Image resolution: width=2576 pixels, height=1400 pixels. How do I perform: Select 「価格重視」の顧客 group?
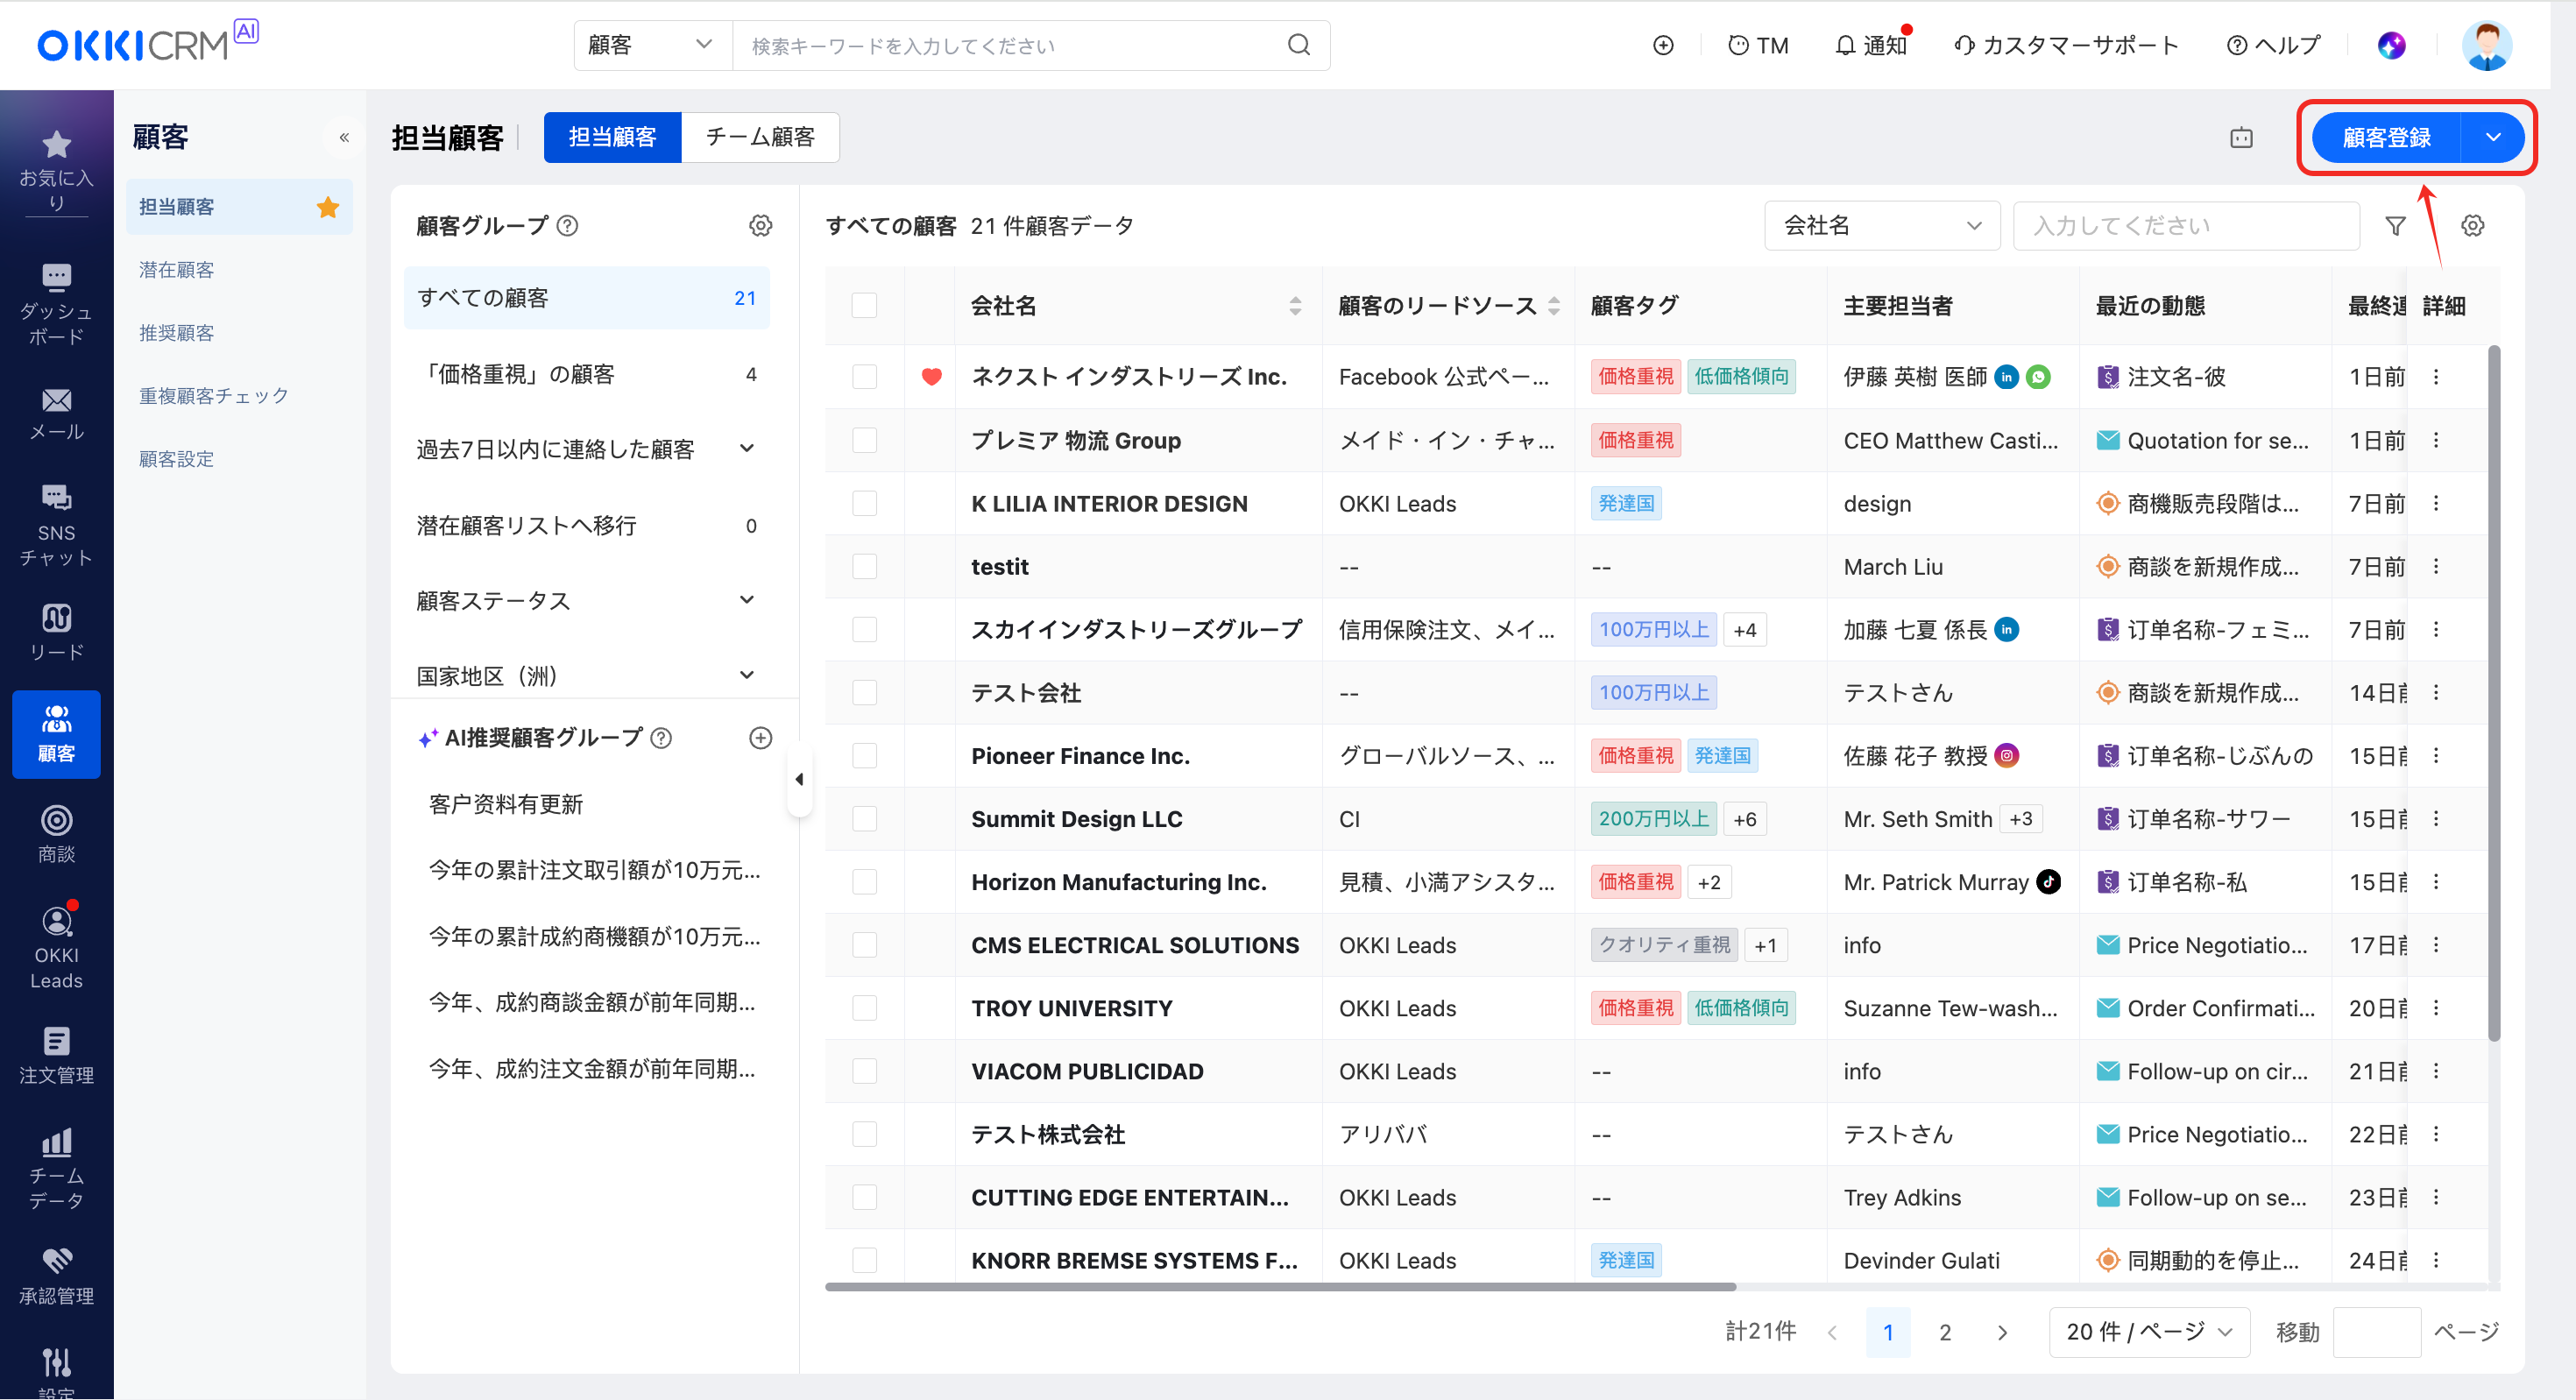(x=586, y=374)
